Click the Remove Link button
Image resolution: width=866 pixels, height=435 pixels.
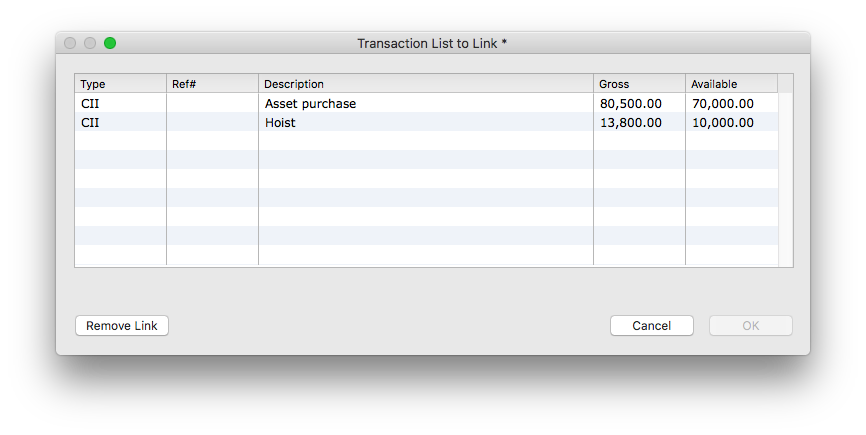click(x=122, y=326)
